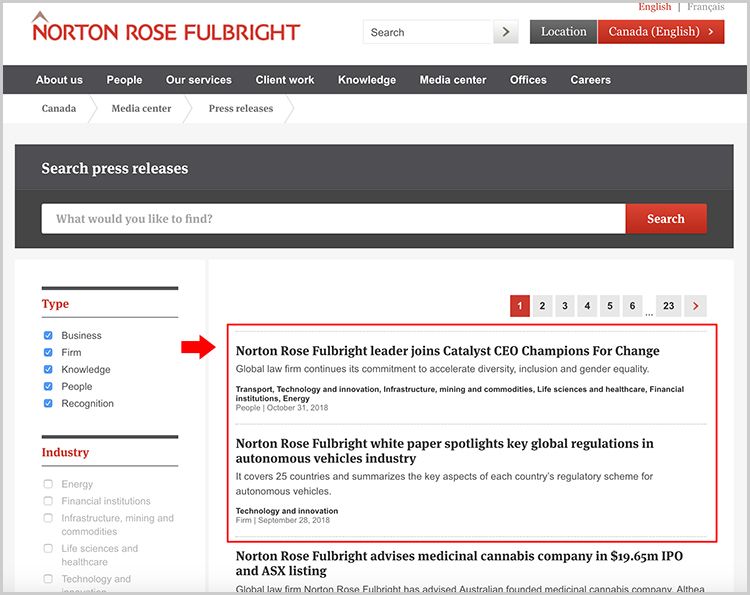Select current results page 1
The image size is (750, 595).
(519, 306)
